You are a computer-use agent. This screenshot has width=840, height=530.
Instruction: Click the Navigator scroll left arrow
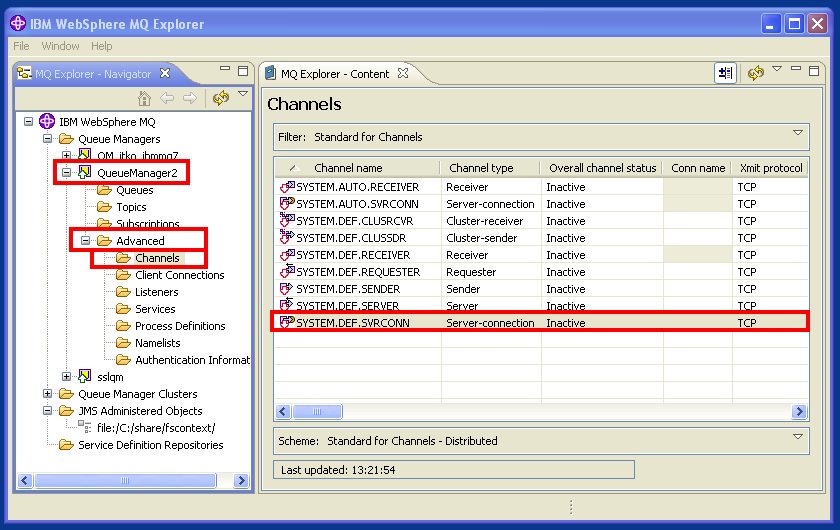click(25, 480)
